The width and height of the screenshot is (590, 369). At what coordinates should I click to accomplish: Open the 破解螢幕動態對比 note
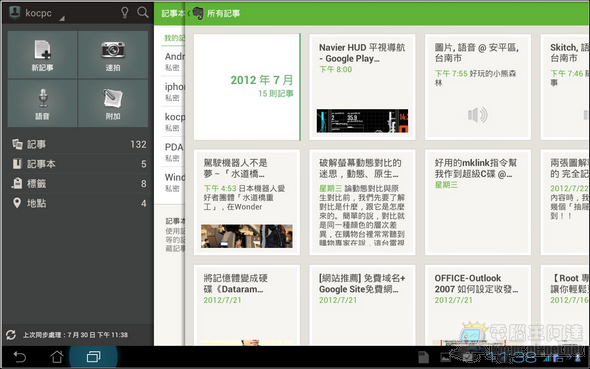click(362, 202)
